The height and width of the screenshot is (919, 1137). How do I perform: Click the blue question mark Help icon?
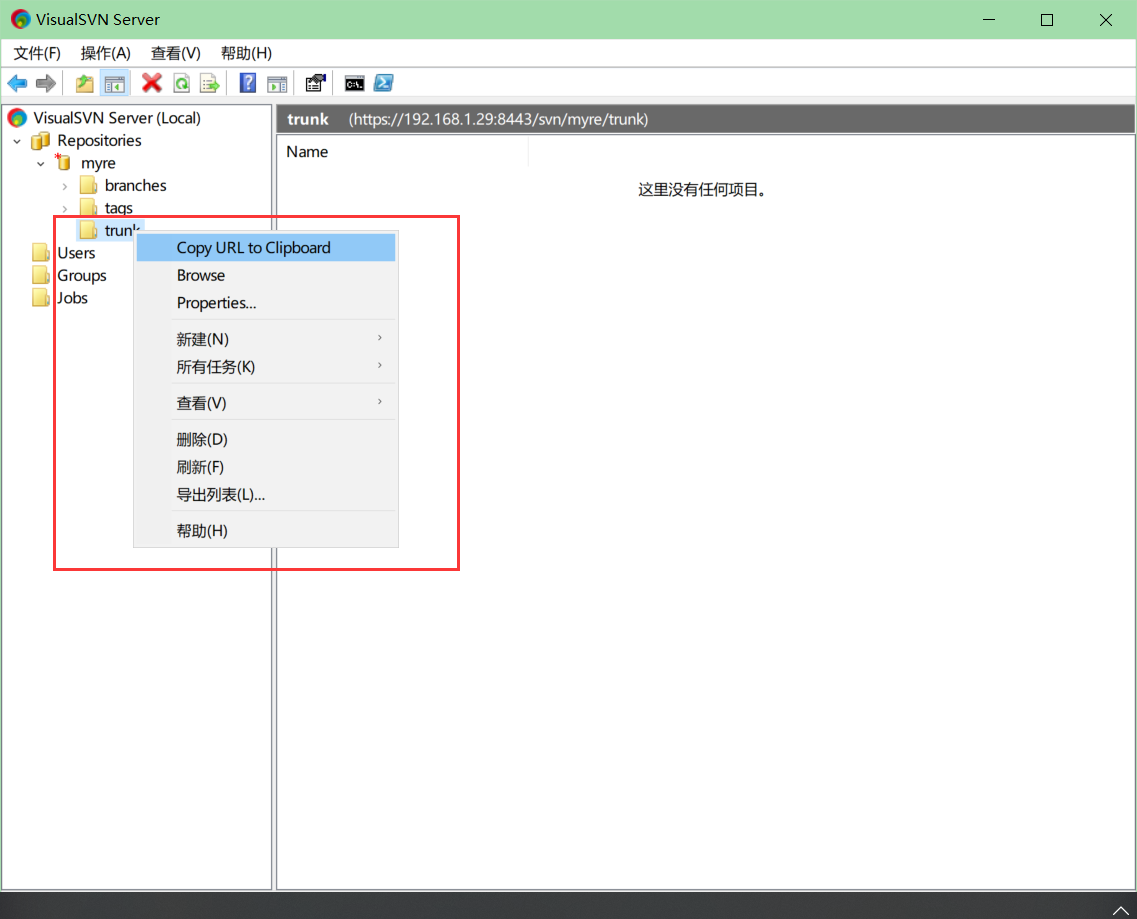tap(248, 83)
